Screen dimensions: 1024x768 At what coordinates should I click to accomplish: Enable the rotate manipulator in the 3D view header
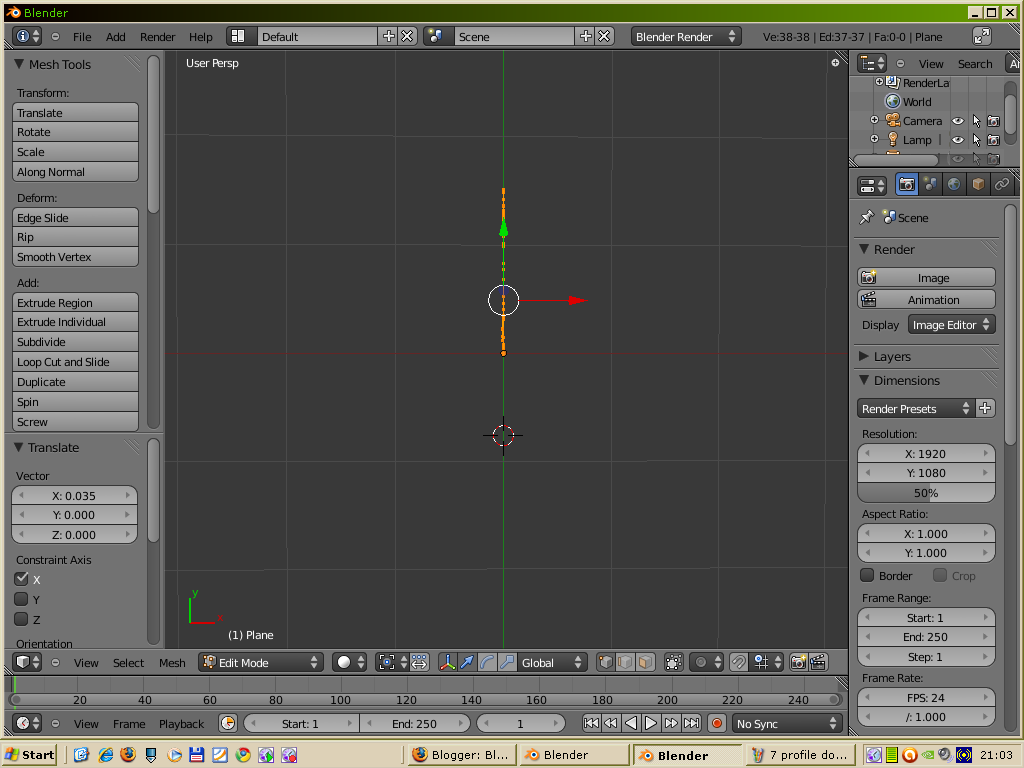486,662
